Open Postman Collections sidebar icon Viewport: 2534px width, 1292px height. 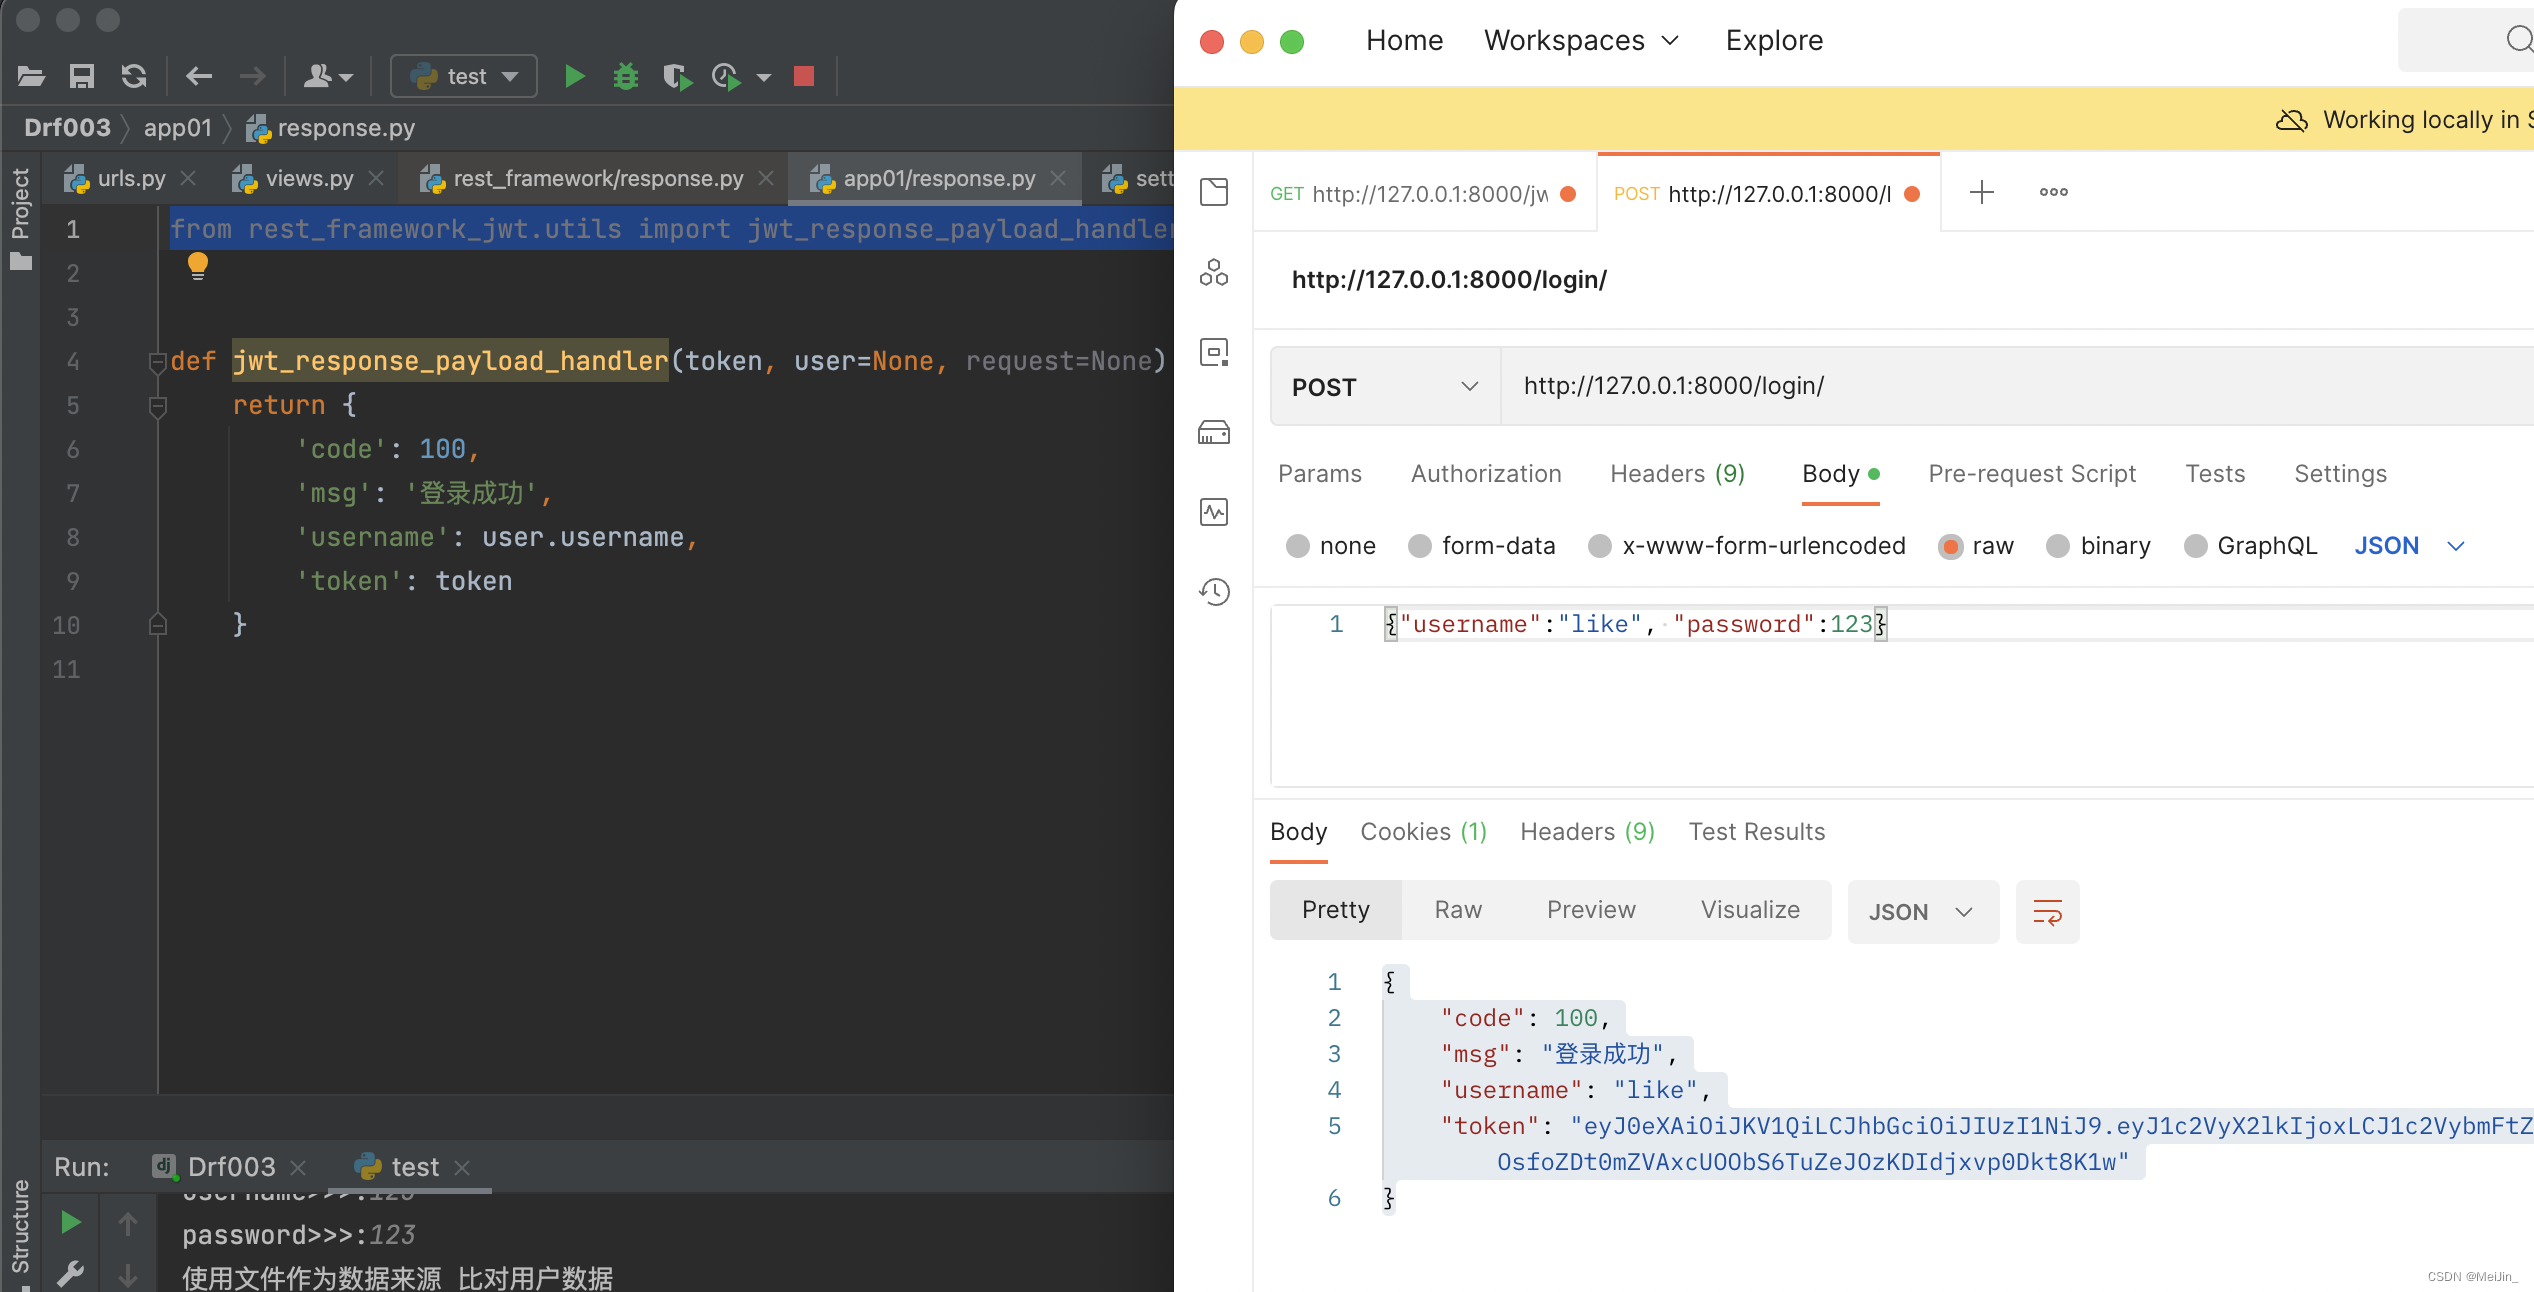point(1214,192)
